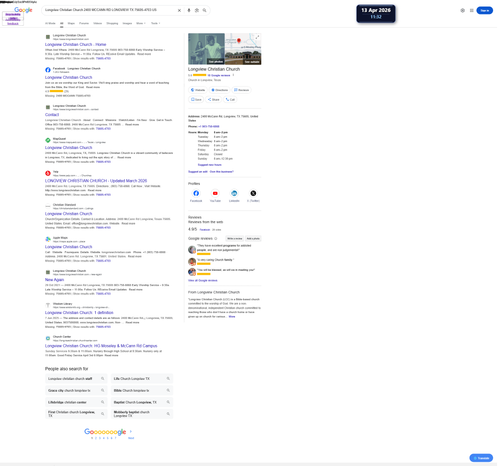Switch to the Videos search tab
This screenshot has width=500, height=466.
click(98, 23)
